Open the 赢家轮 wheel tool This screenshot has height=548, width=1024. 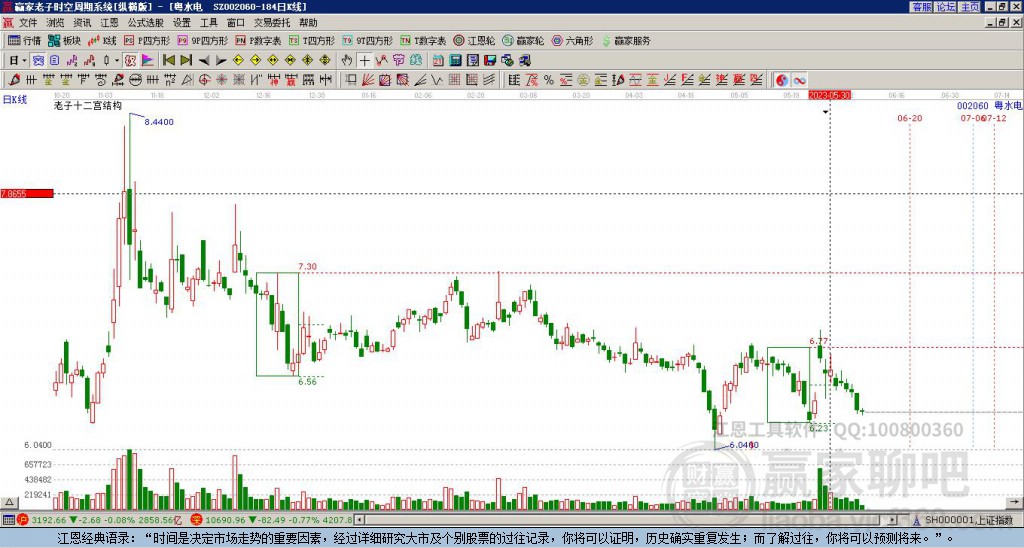tap(523, 40)
